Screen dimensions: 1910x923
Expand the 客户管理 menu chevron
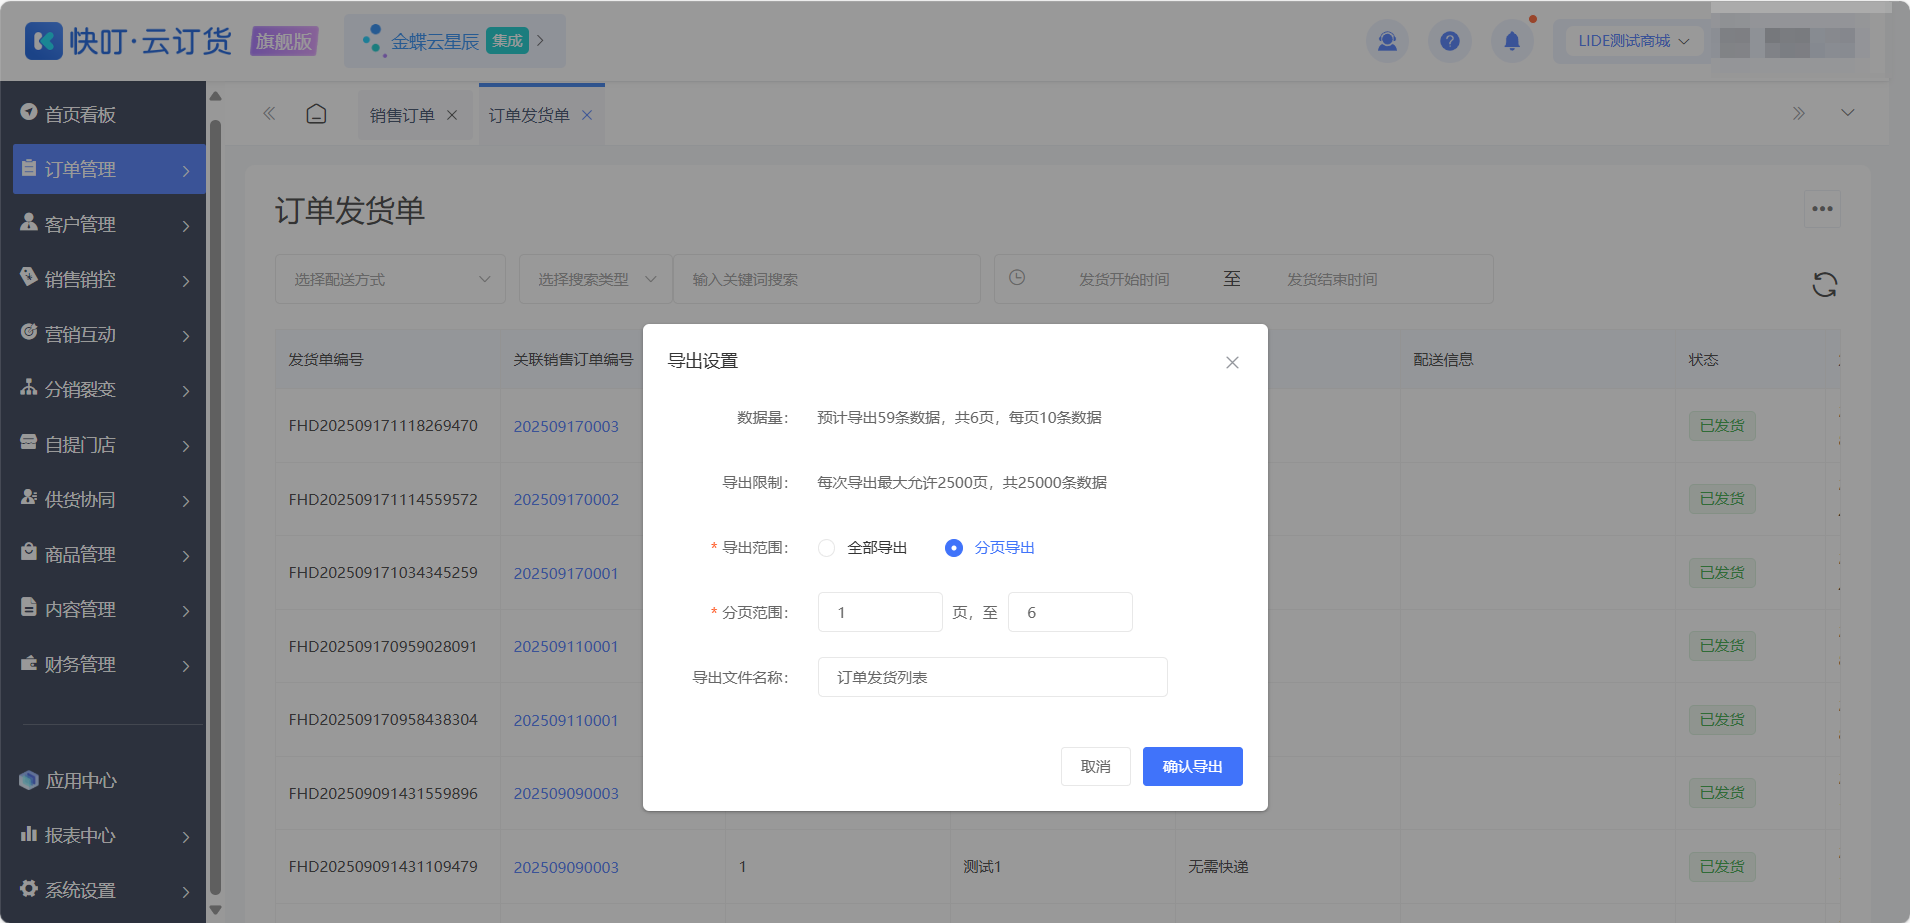186,226
